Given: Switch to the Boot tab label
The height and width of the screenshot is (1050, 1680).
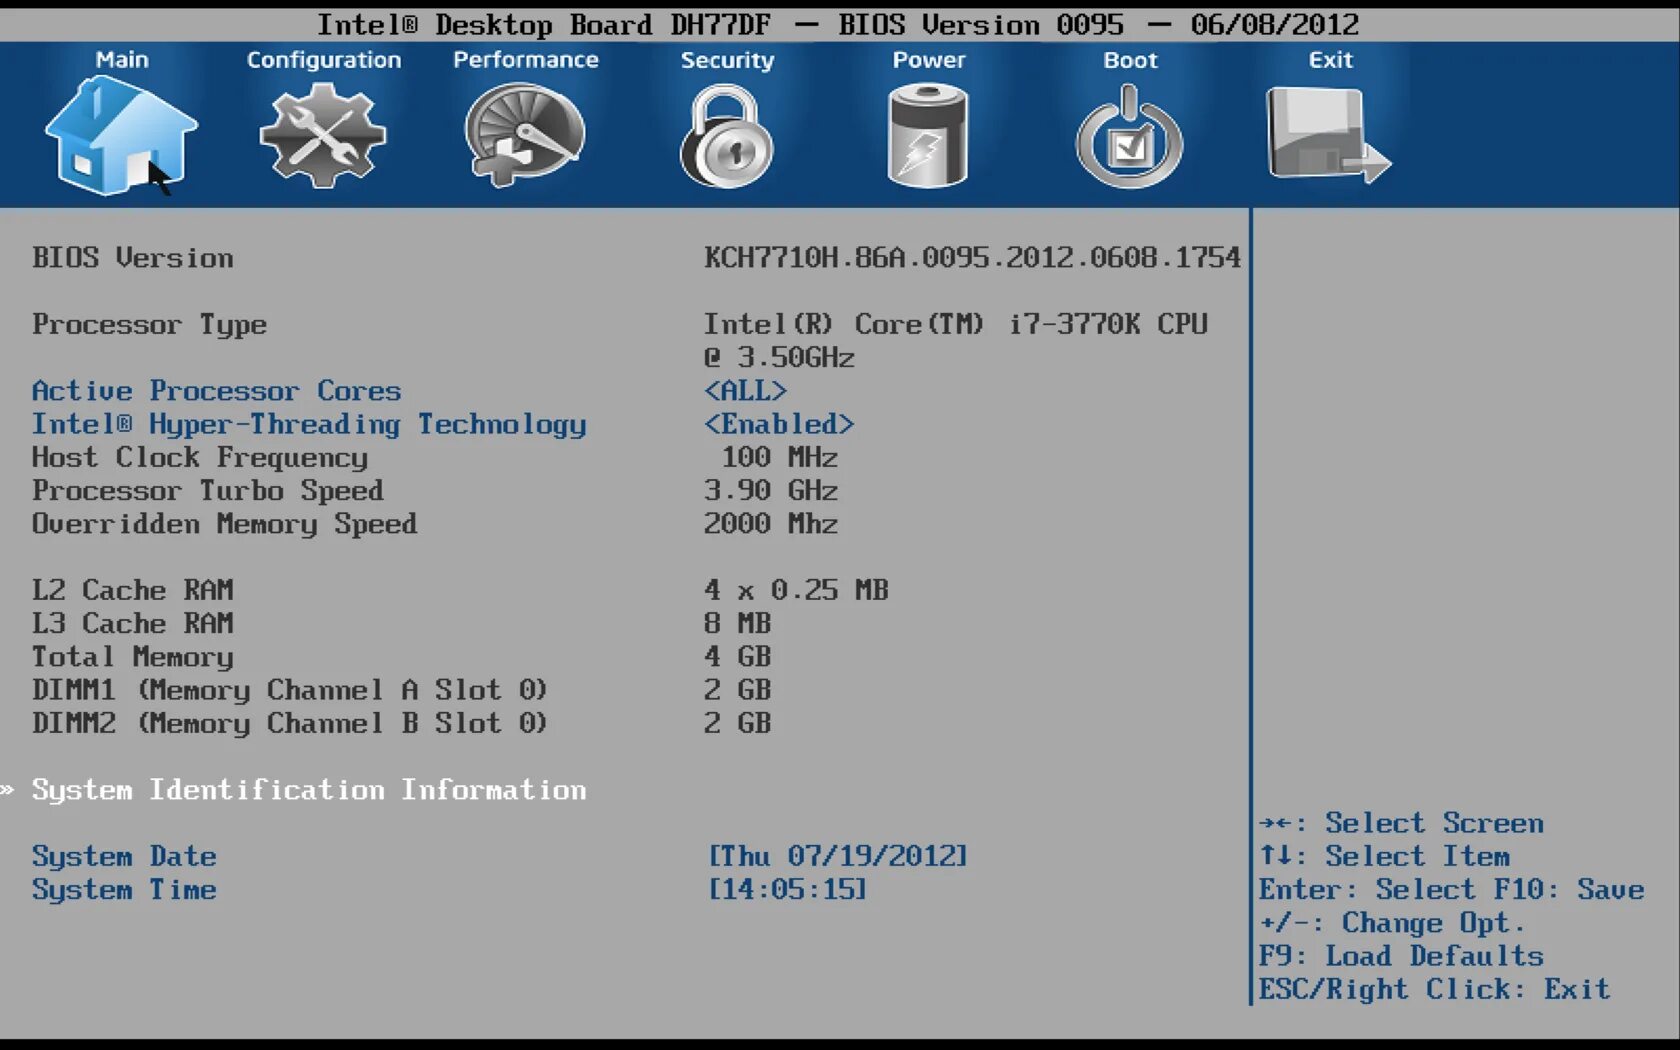Looking at the screenshot, I should (x=1131, y=60).
